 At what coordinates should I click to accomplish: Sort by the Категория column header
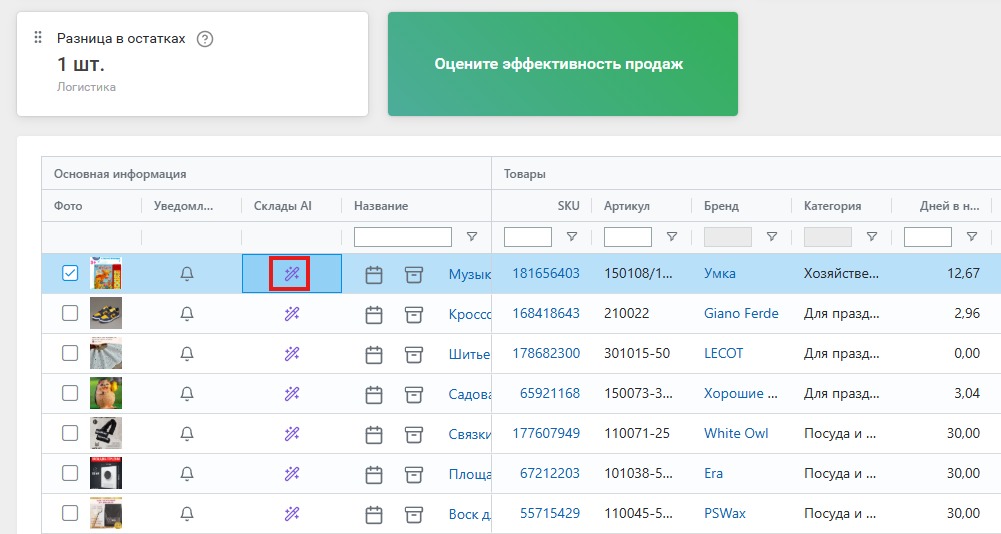pyautogui.click(x=832, y=206)
